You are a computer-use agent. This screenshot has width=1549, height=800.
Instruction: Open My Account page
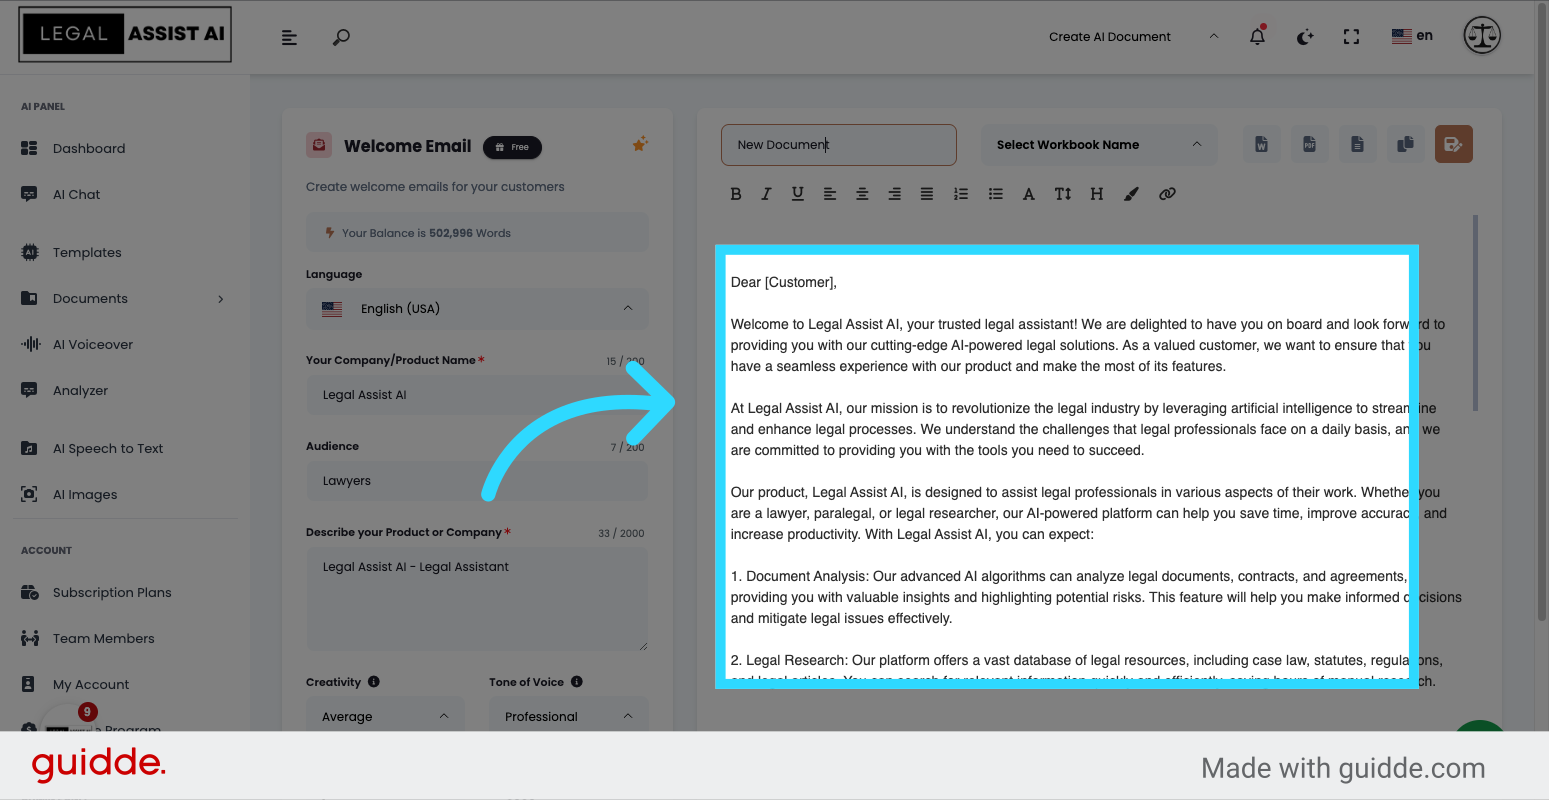91,685
